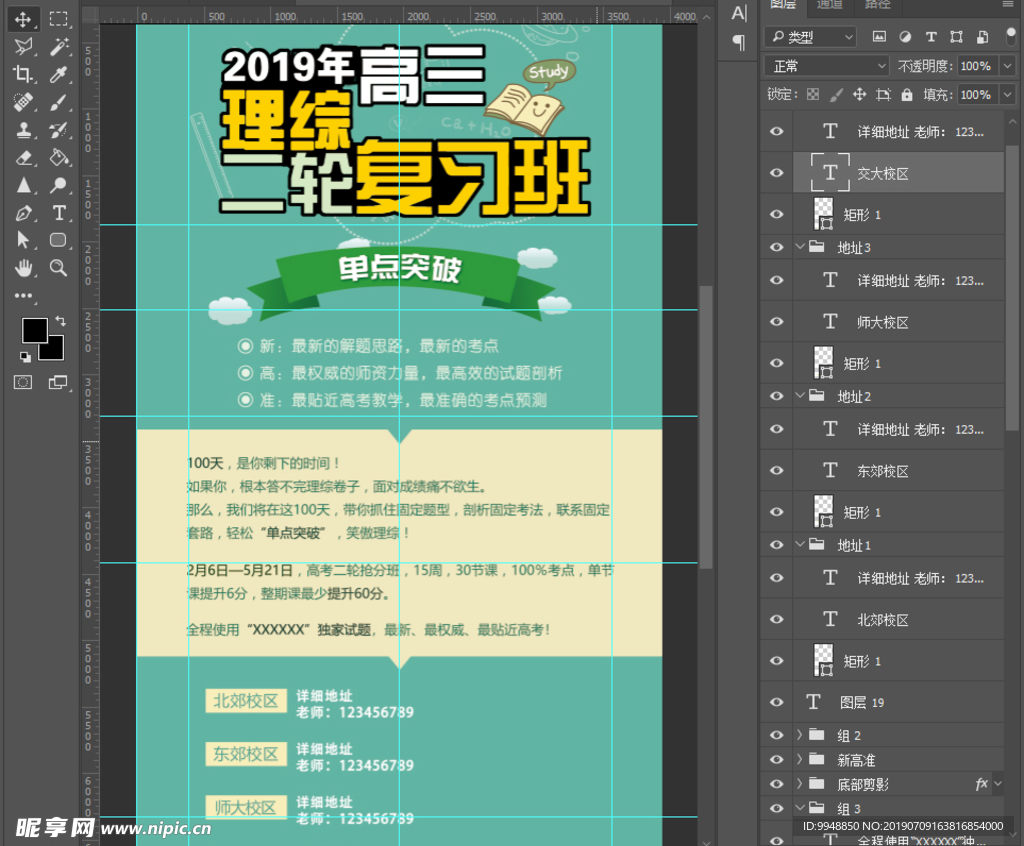Select the Zoom tool
The height and width of the screenshot is (846, 1024).
pos(59,268)
